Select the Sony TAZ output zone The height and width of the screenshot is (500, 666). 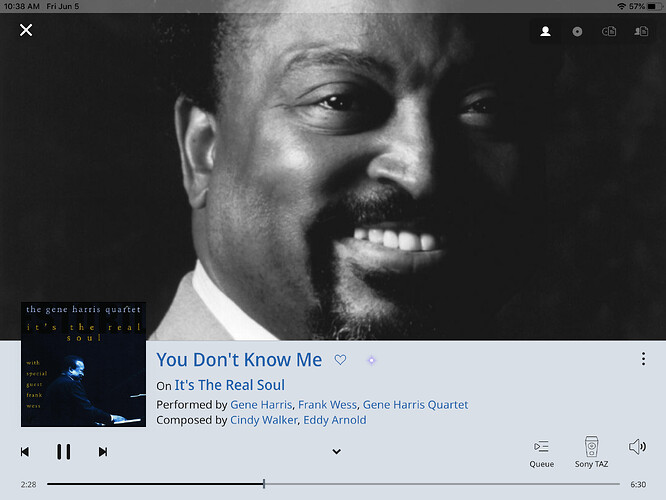(x=591, y=452)
